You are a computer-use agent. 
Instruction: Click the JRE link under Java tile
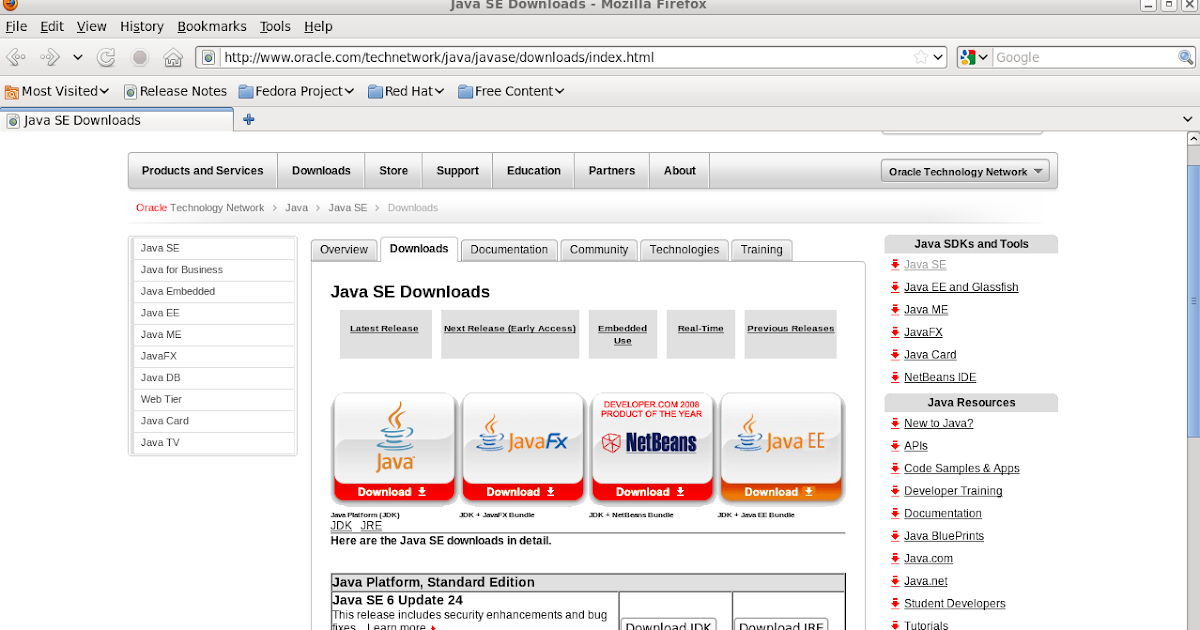pyautogui.click(x=371, y=525)
